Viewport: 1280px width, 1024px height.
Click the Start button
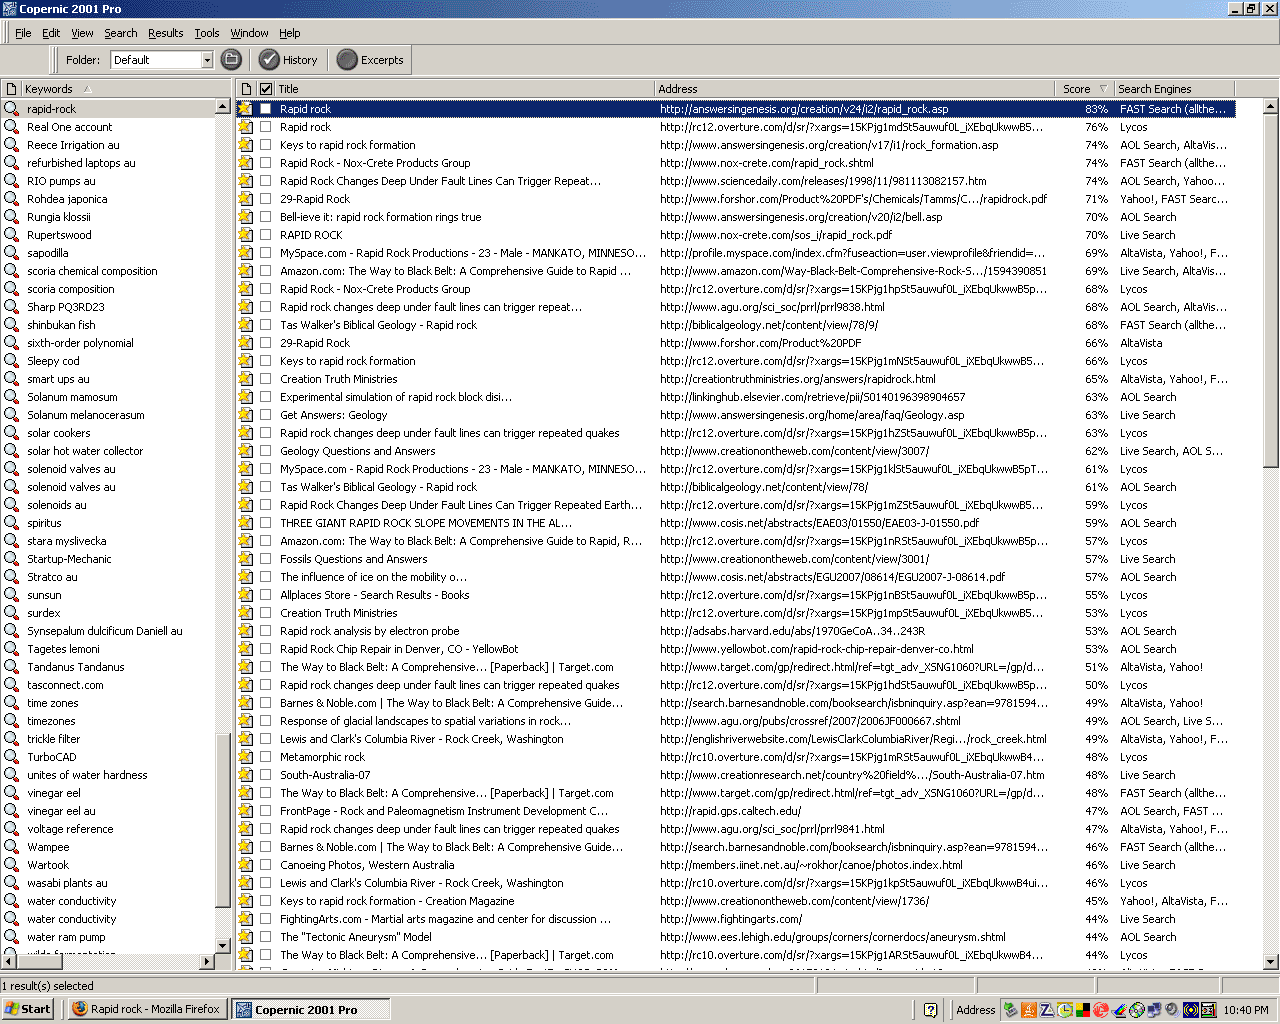tap(28, 1010)
